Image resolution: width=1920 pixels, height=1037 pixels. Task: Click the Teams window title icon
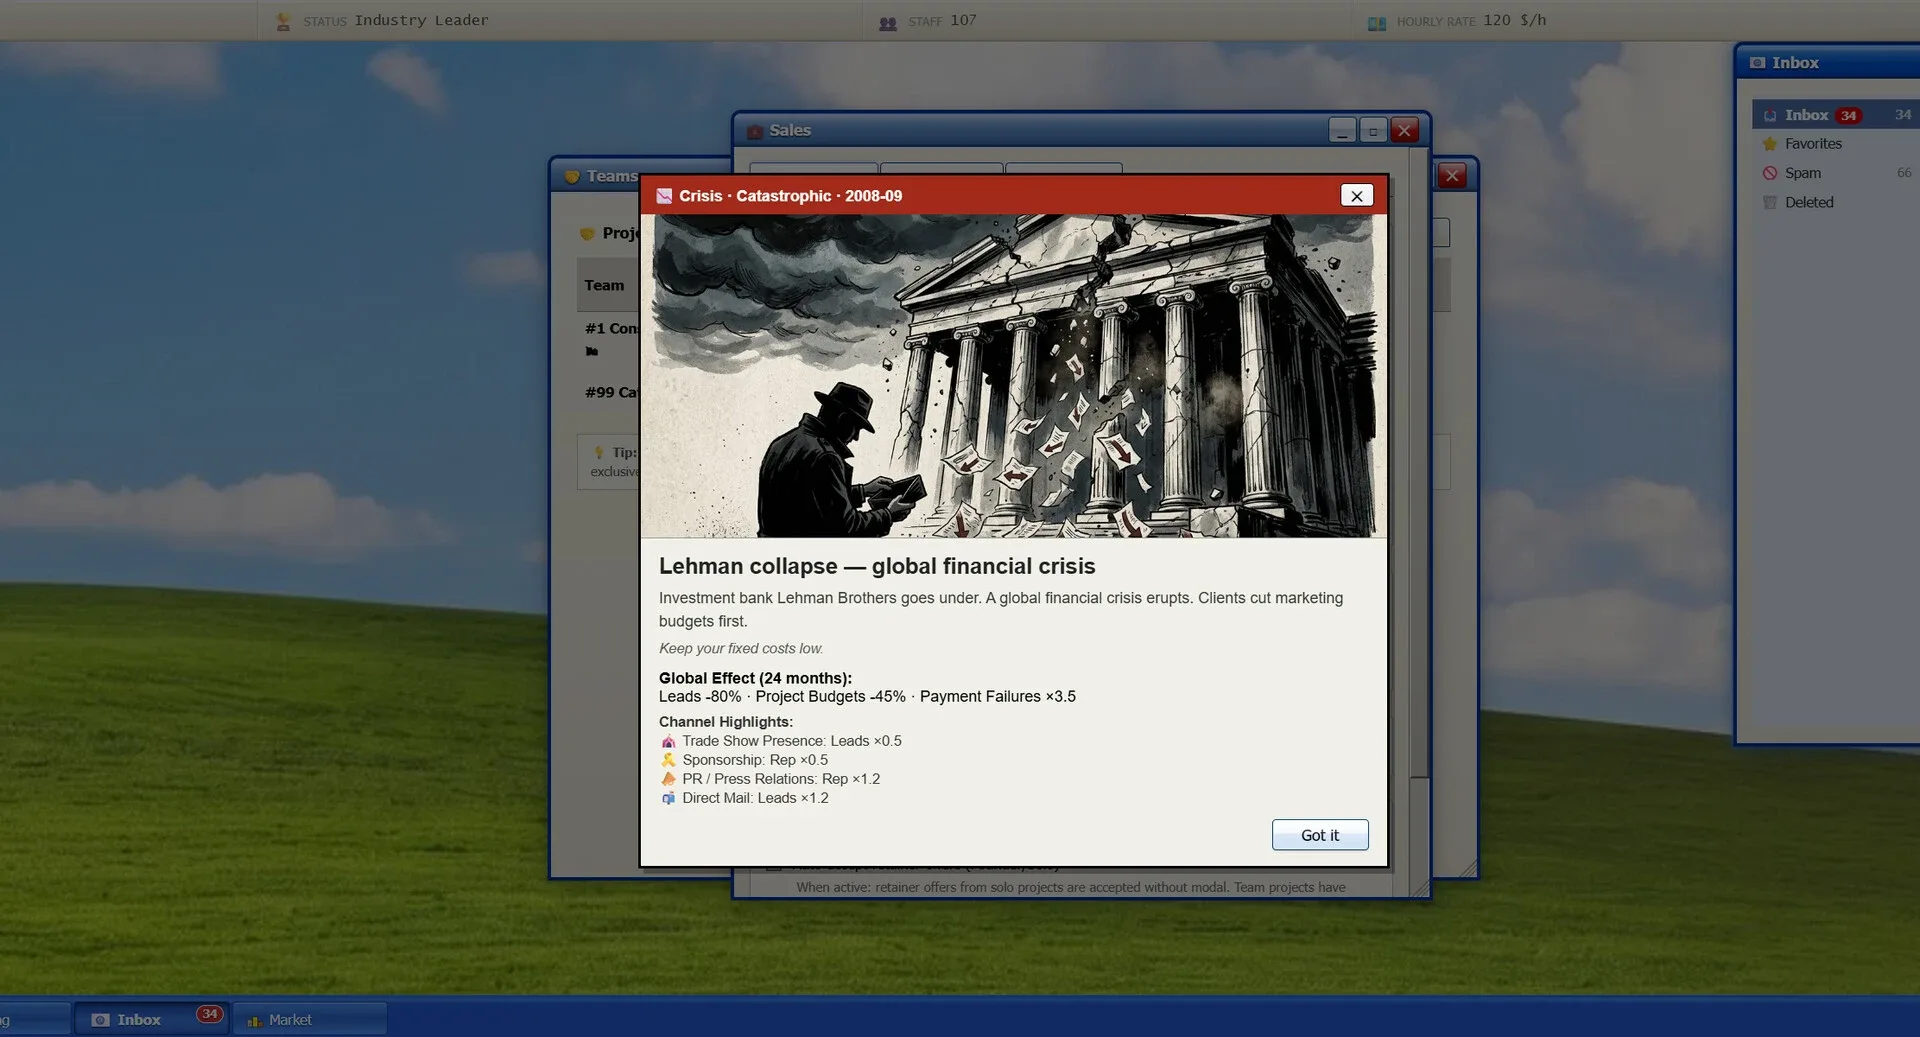point(572,176)
